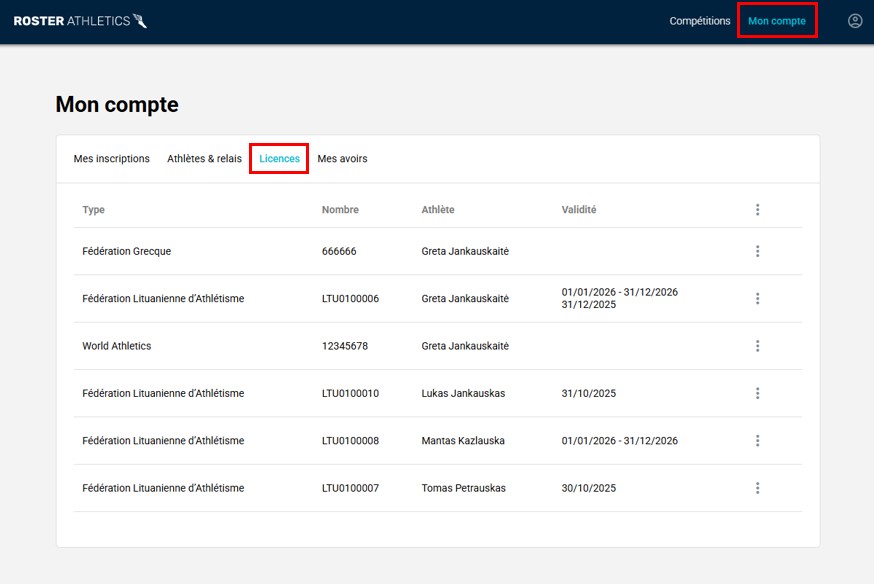
Task: Open options for Mantas Kazlauska licence
Action: [757, 441]
